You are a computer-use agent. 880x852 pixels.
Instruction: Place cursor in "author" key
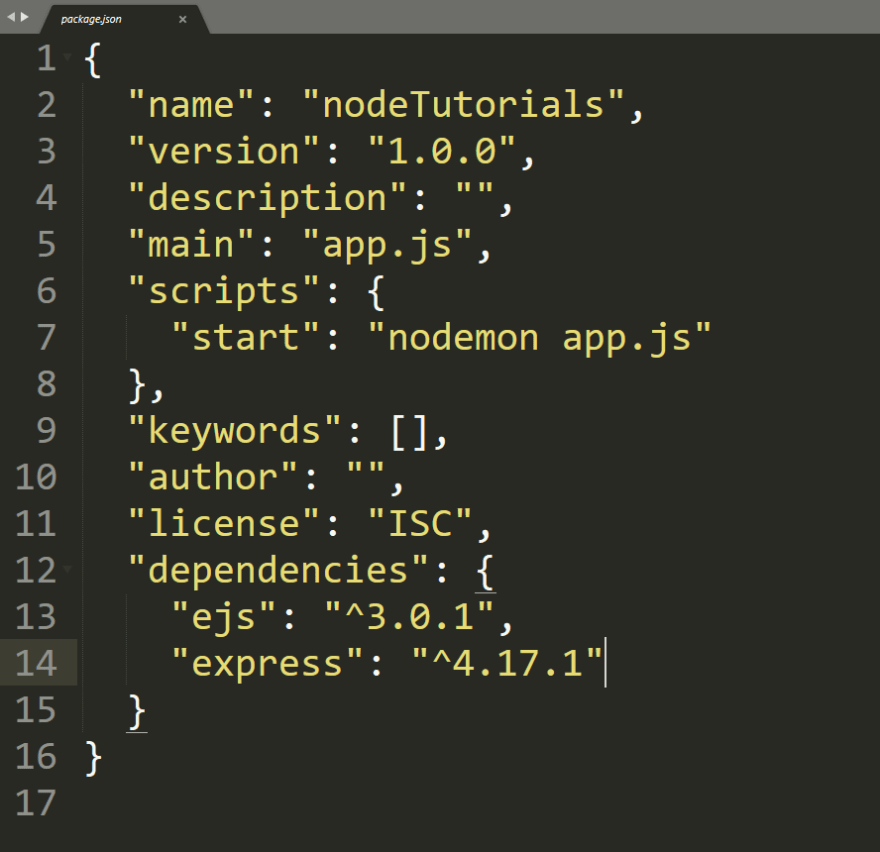click(213, 478)
